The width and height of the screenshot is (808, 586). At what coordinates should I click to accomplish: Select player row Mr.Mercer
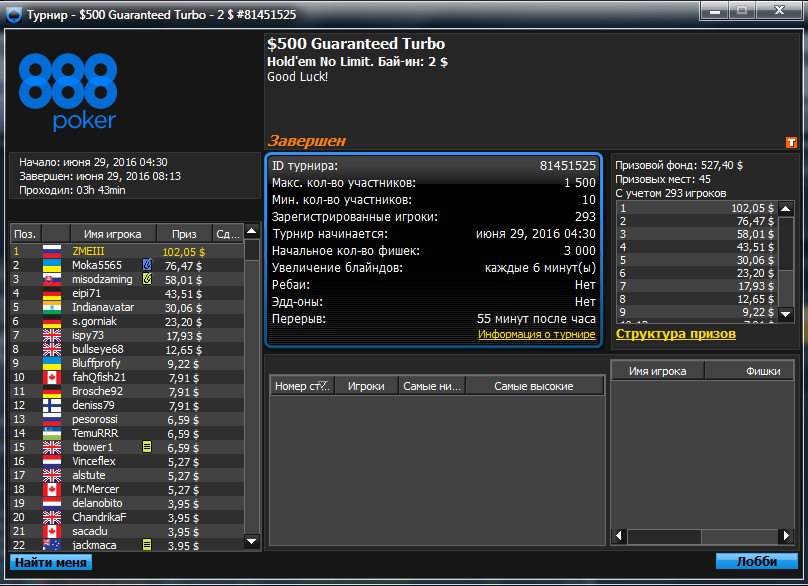click(x=127, y=489)
